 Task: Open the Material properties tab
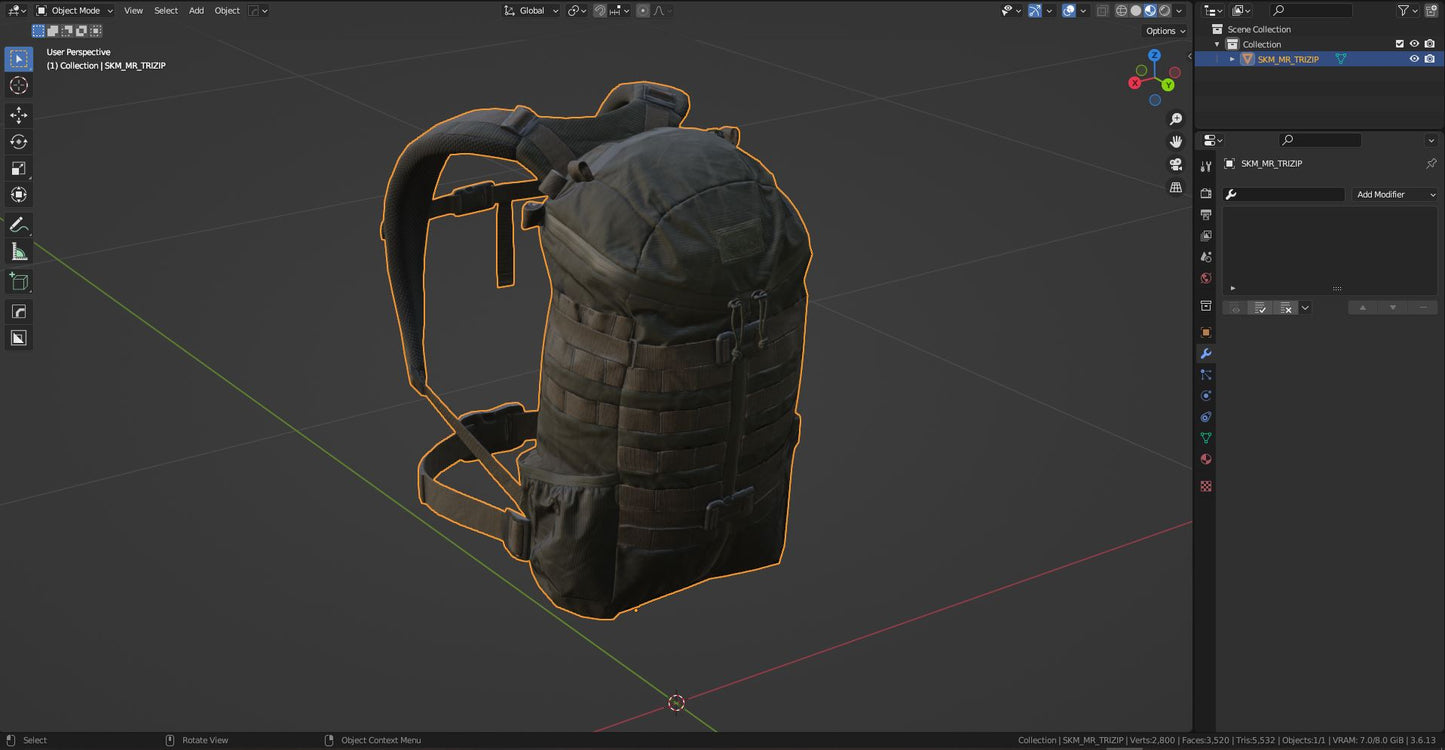(1206, 459)
